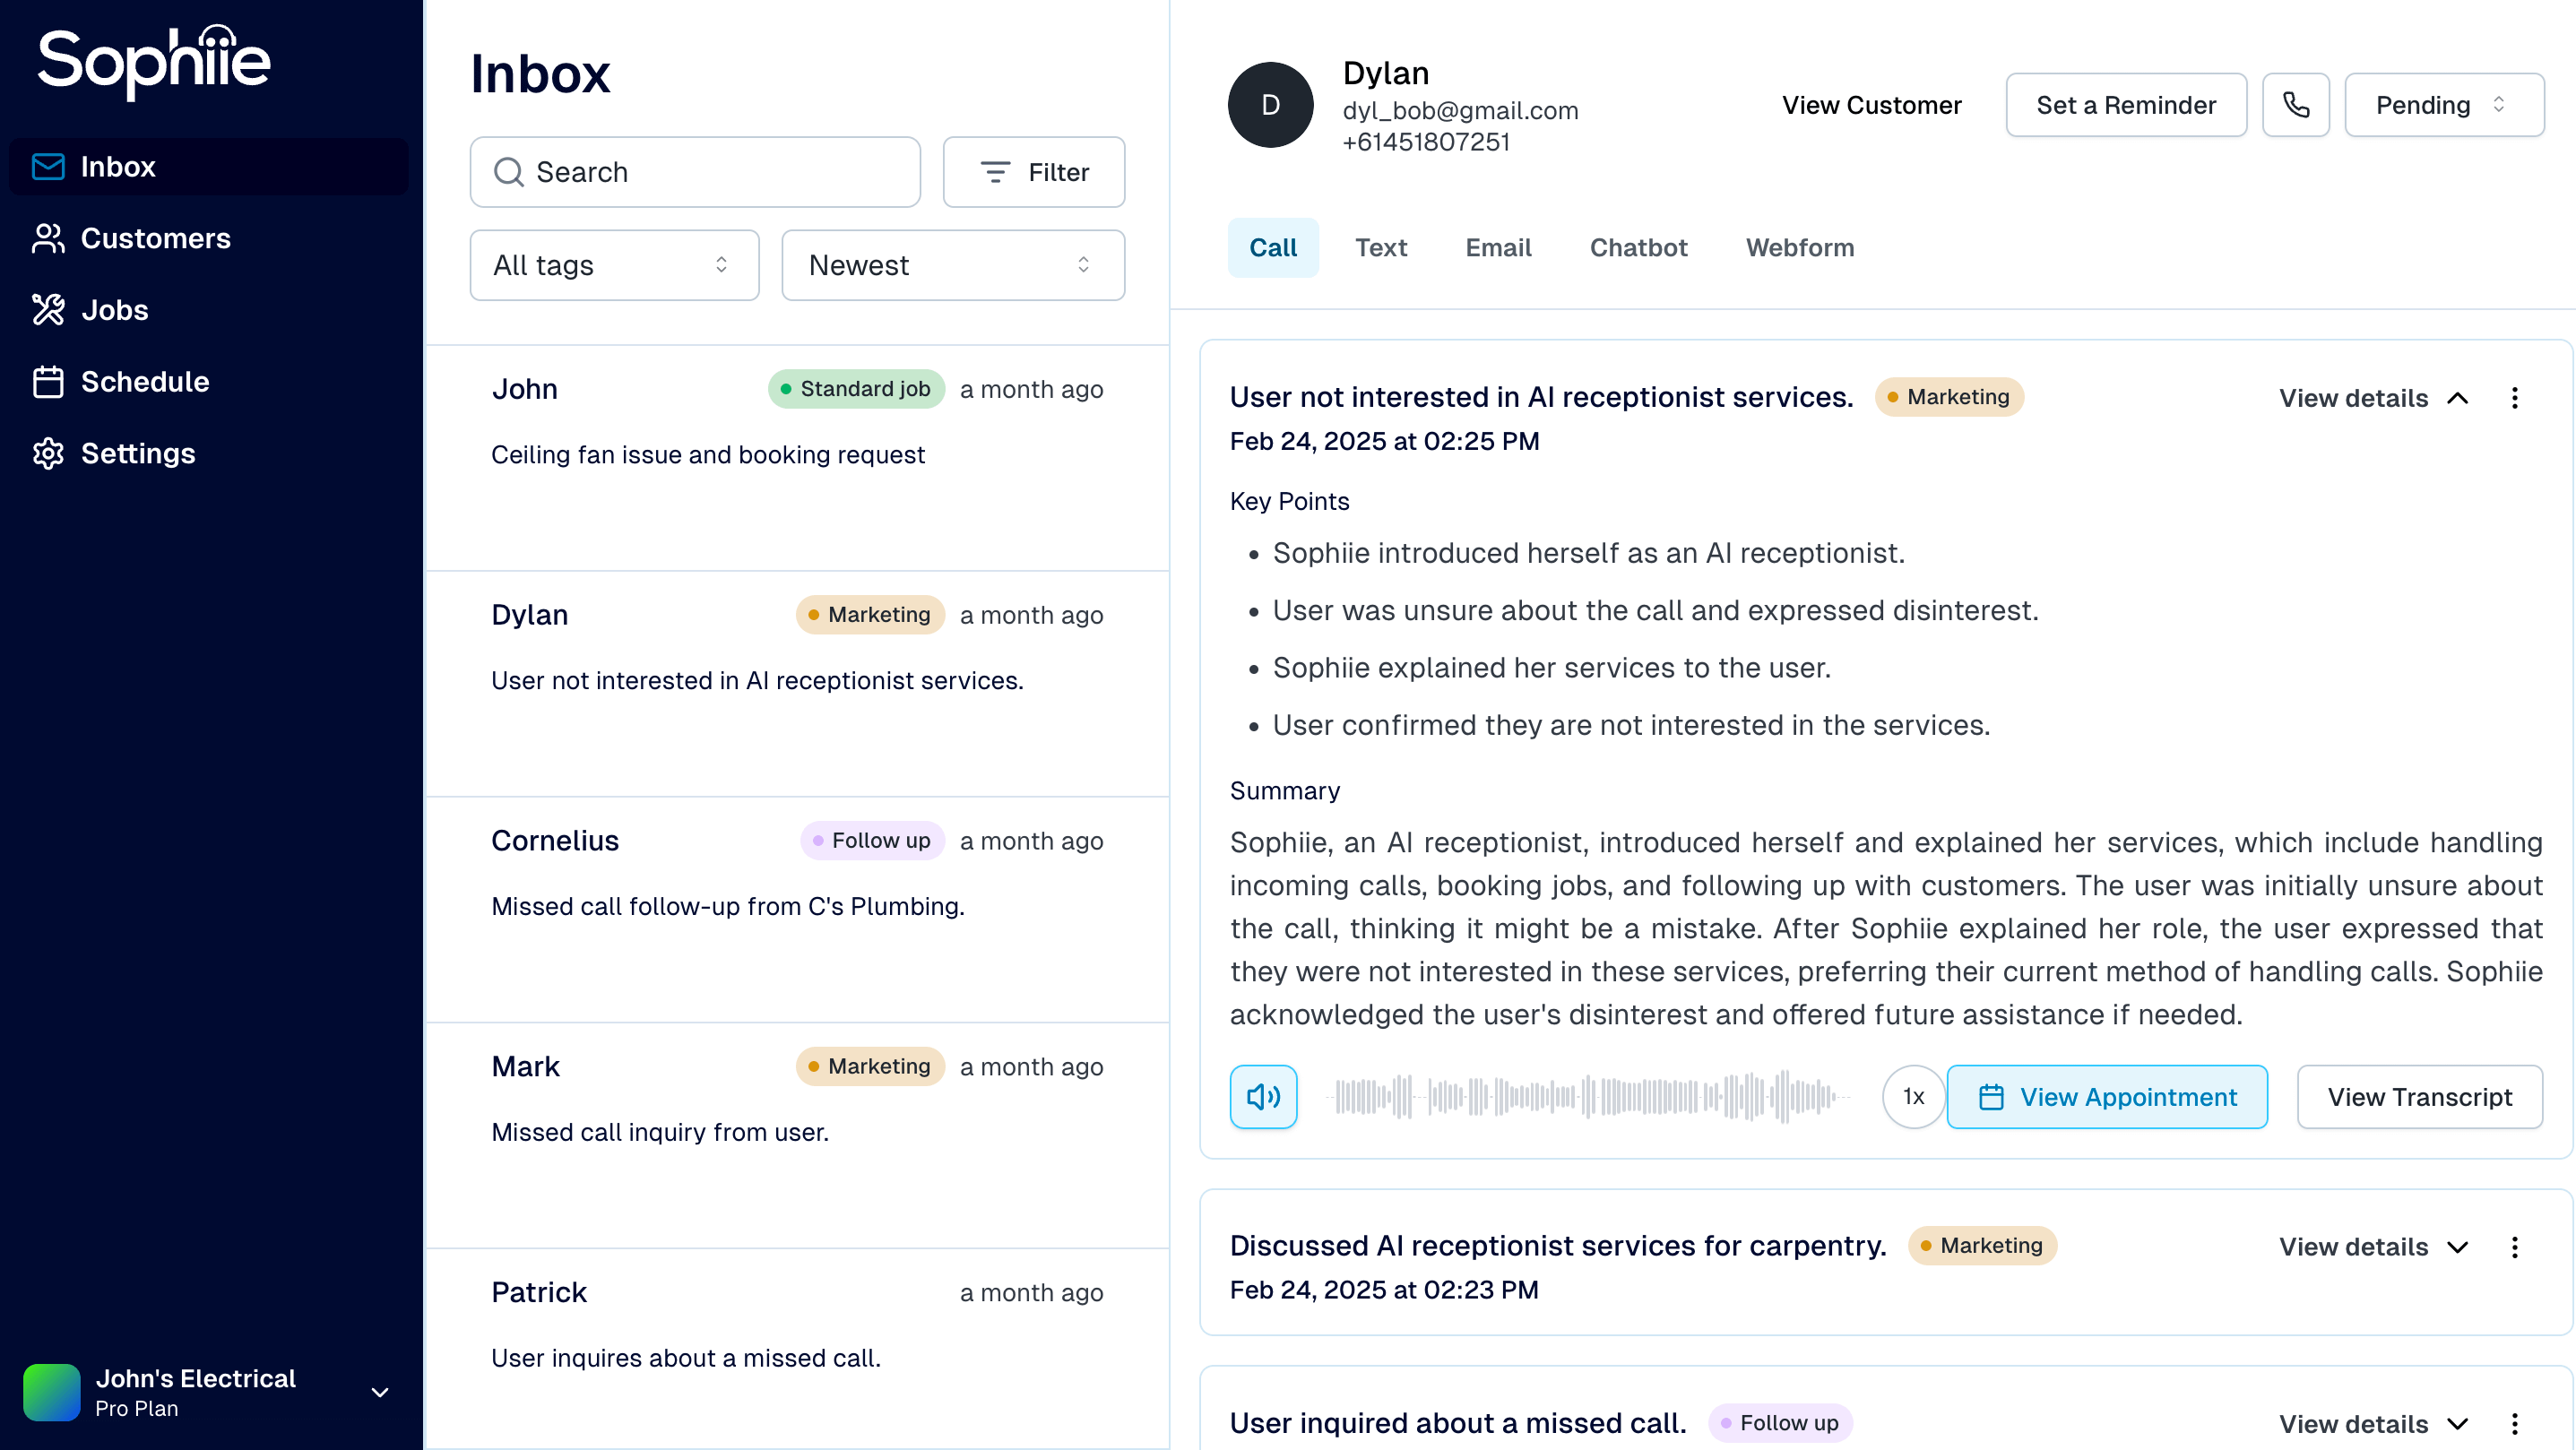2576x1450 pixels.
Task: Toggle 1x playback speed button
Action: [1912, 1097]
